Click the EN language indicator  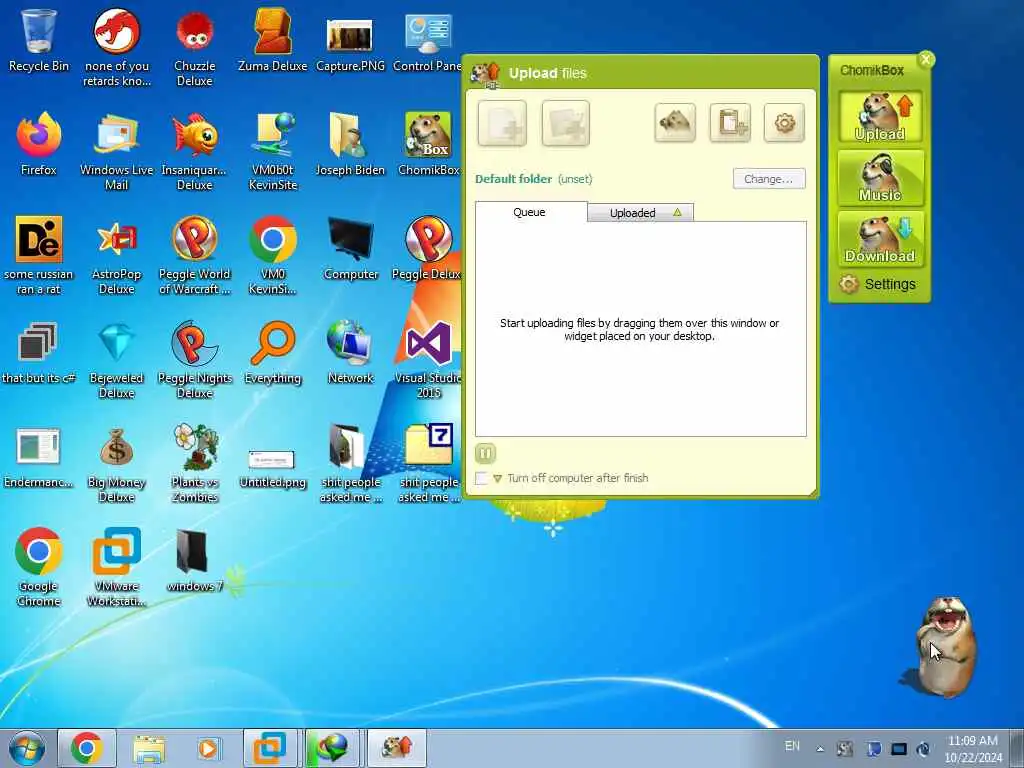pos(792,746)
